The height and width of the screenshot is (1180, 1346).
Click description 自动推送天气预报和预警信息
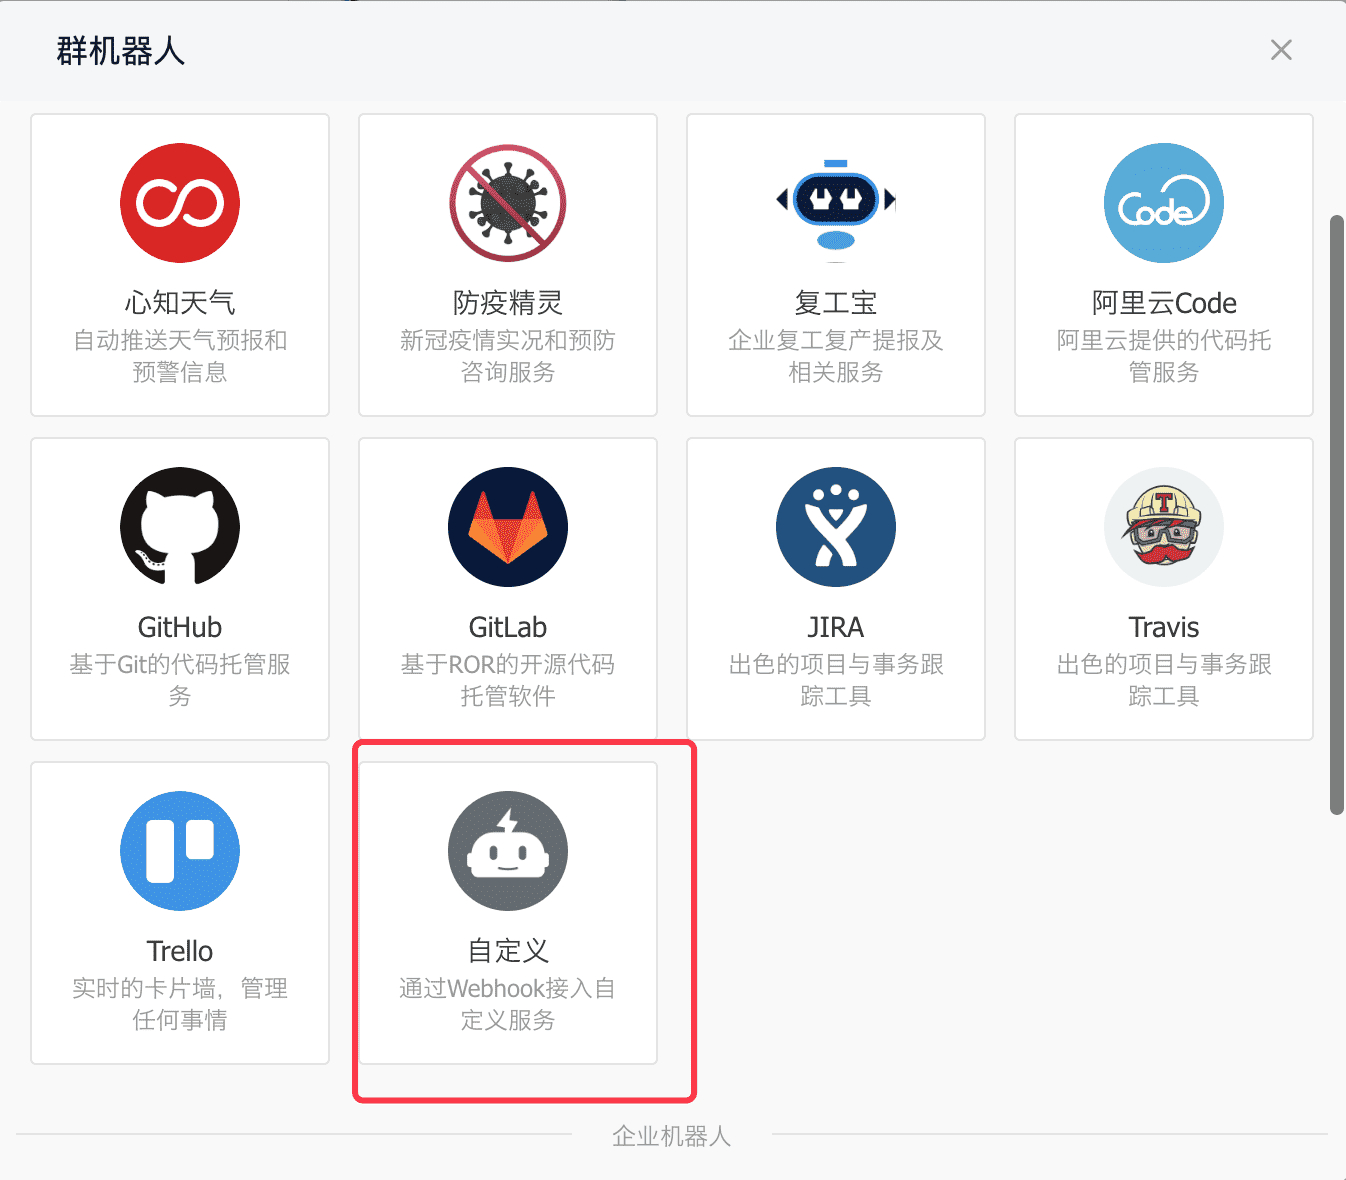[180, 356]
